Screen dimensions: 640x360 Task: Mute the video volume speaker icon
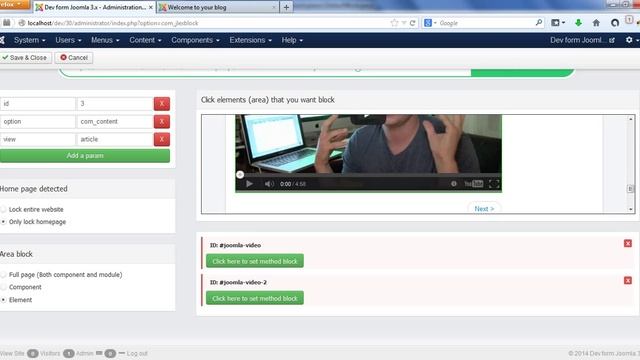tap(269, 184)
